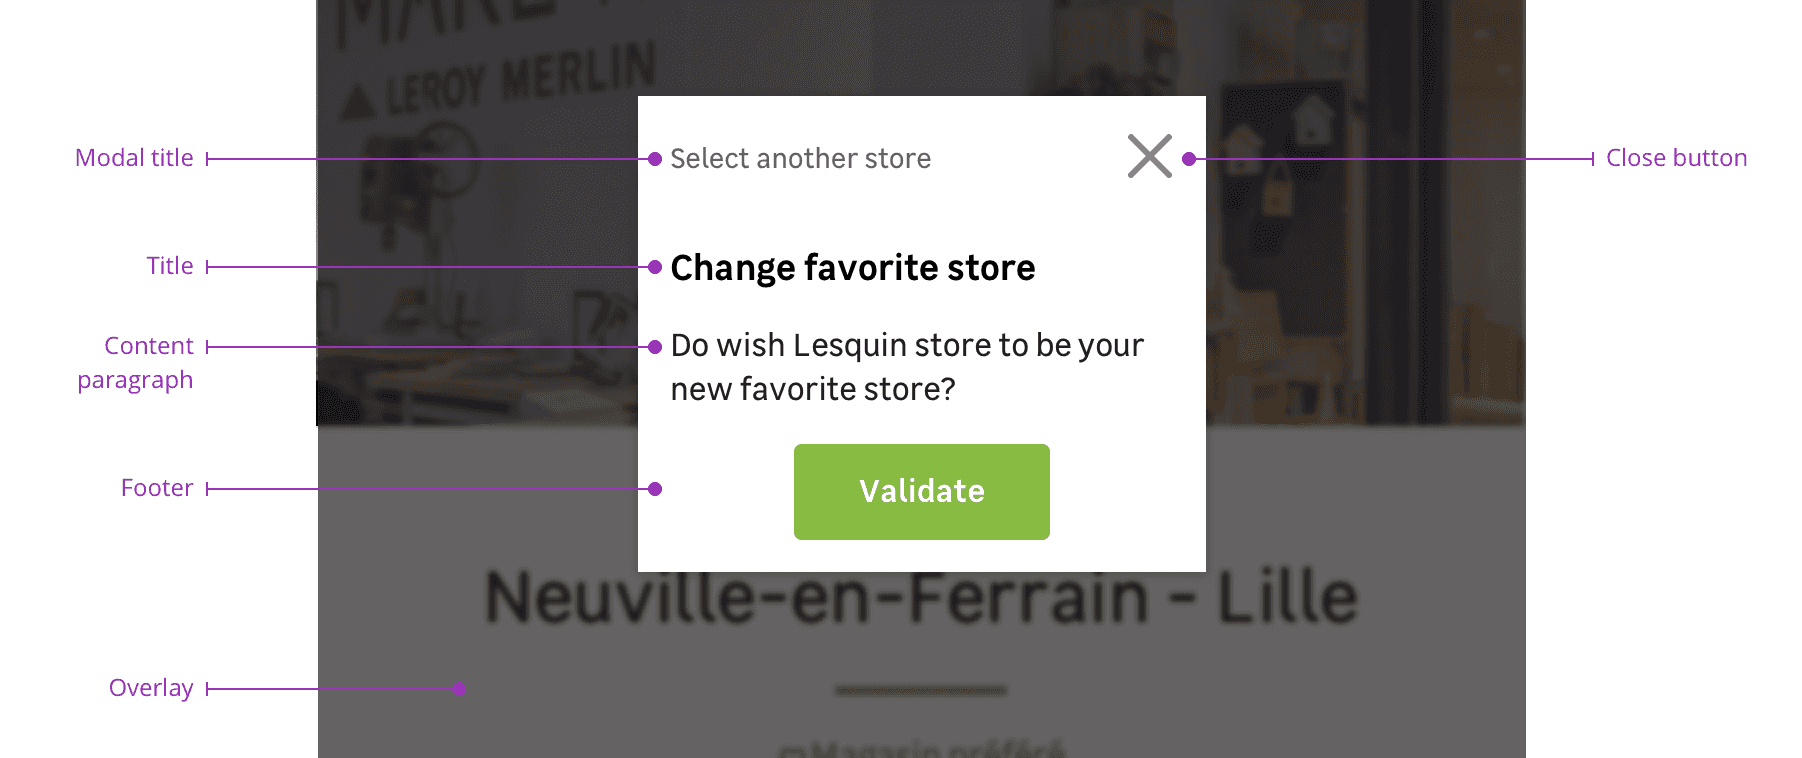The image size is (1802, 758).
Task: Click the "Select another store" modal title
Action: 800,159
